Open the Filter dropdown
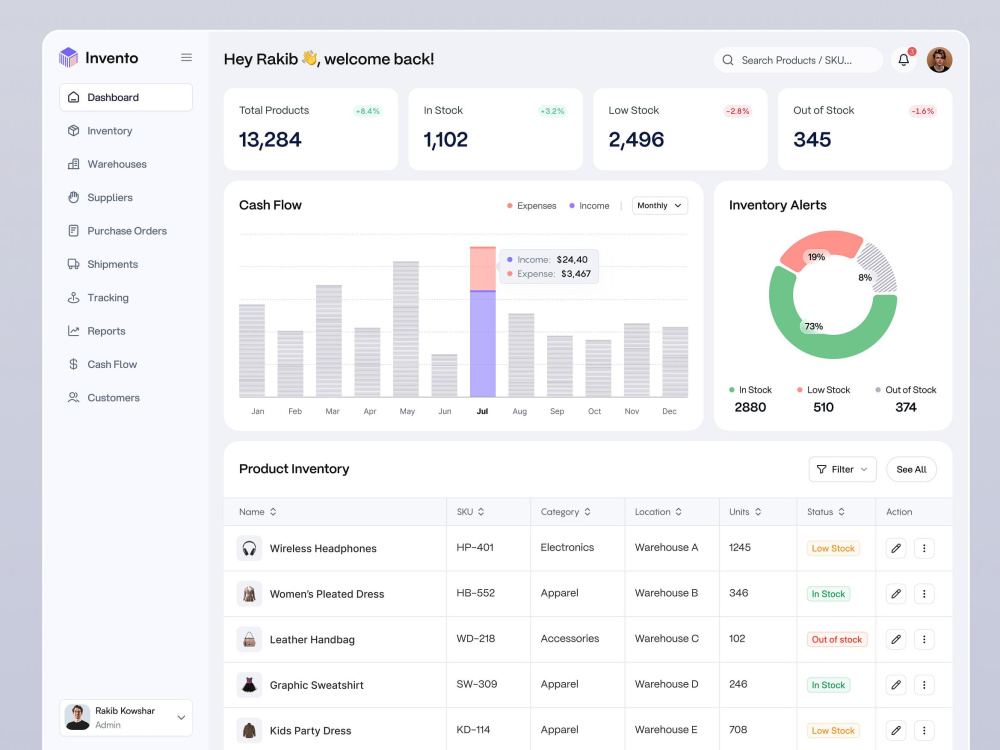Viewport: 1000px width, 750px height. coord(842,469)
